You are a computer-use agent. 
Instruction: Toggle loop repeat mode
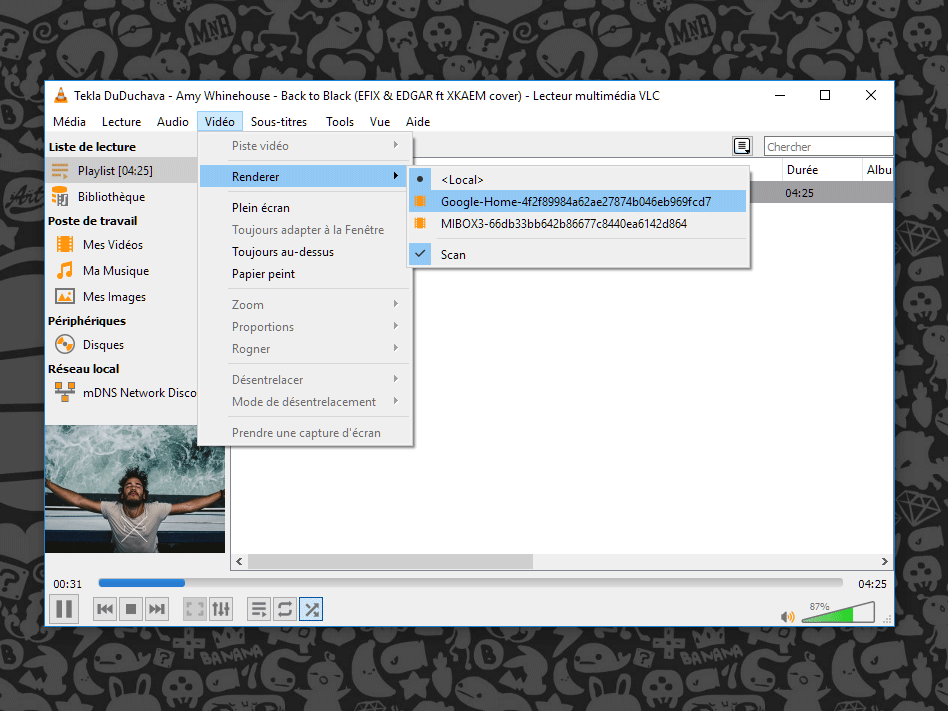tap(285, 609)
